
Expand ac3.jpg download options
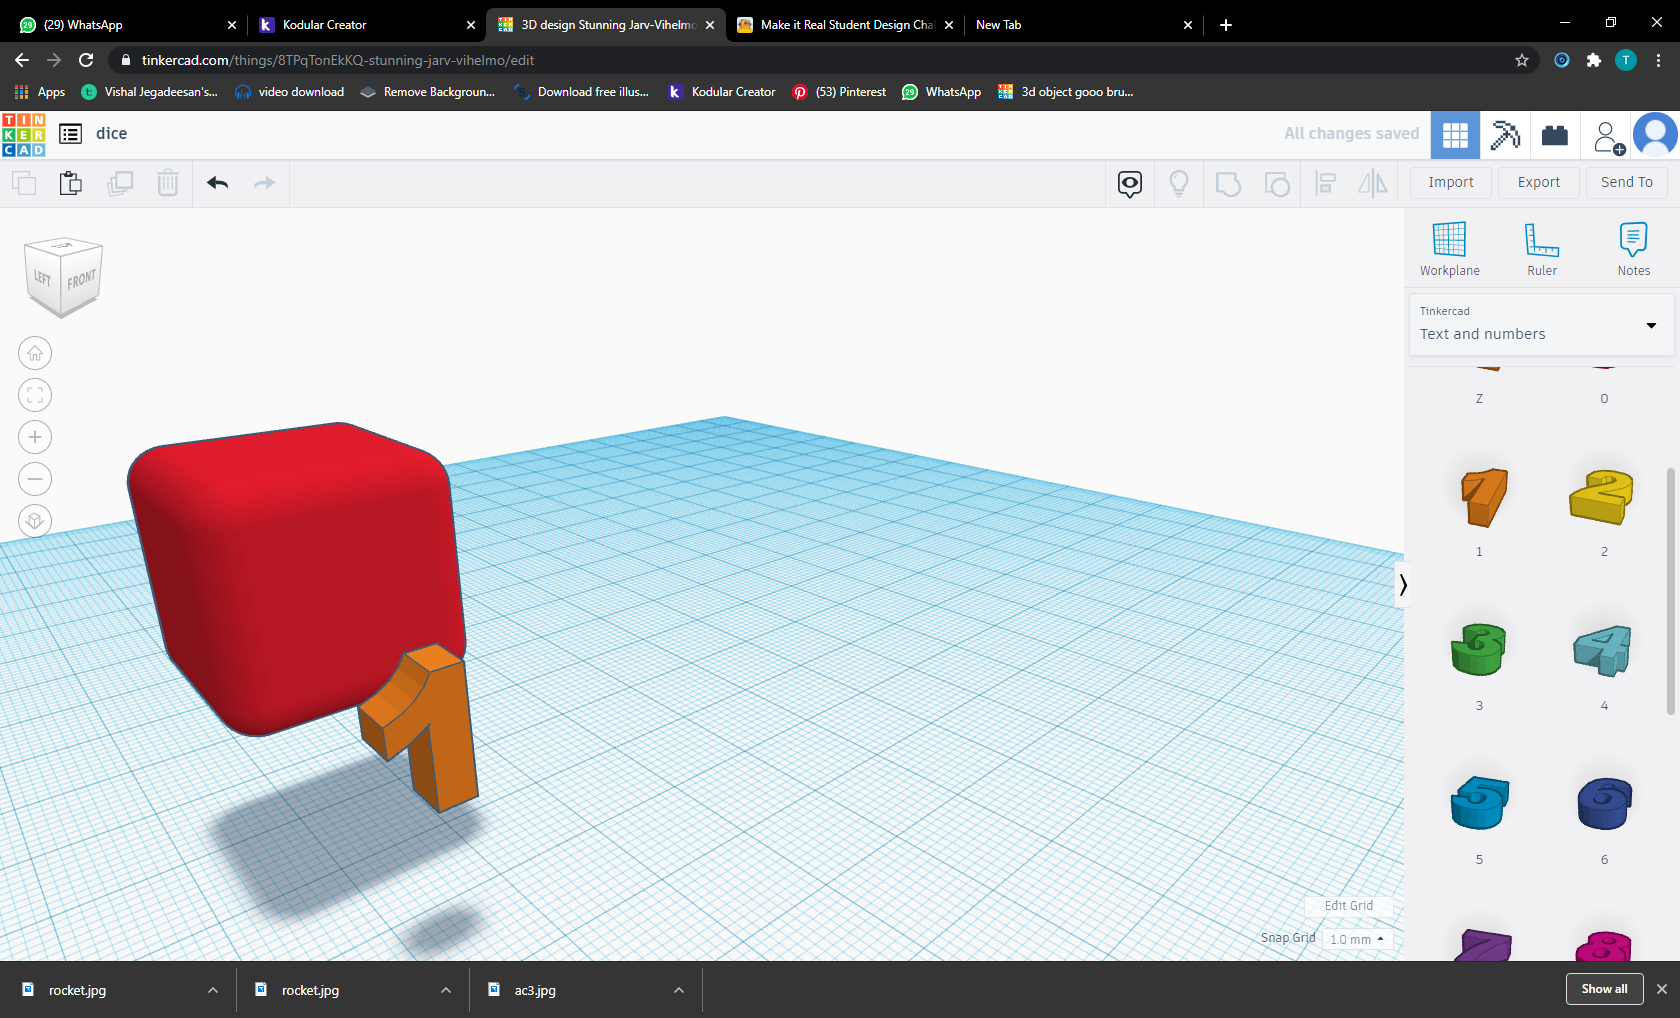coord(679,990)
